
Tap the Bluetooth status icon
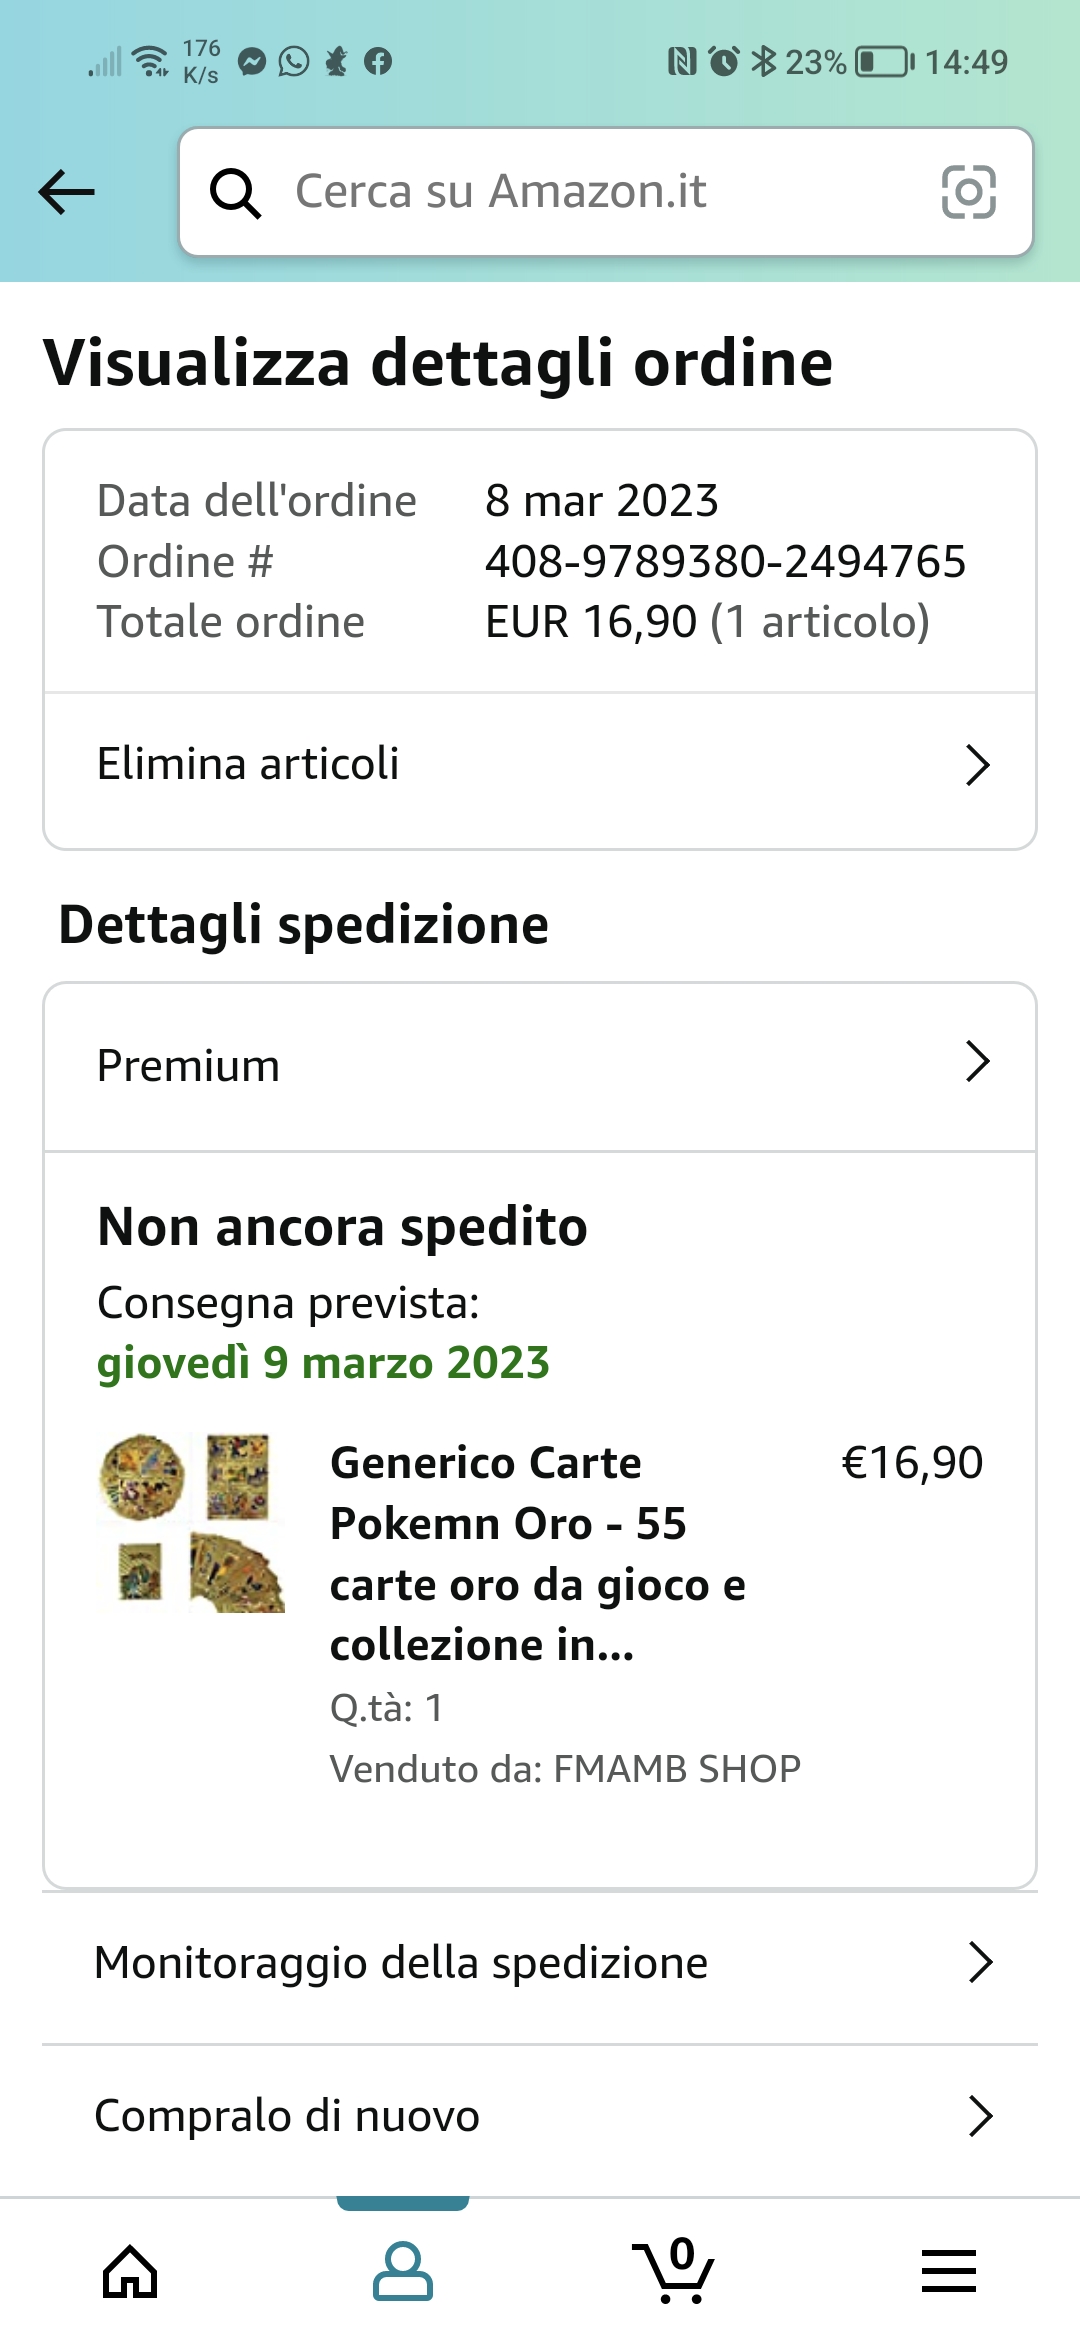(763, 62)
